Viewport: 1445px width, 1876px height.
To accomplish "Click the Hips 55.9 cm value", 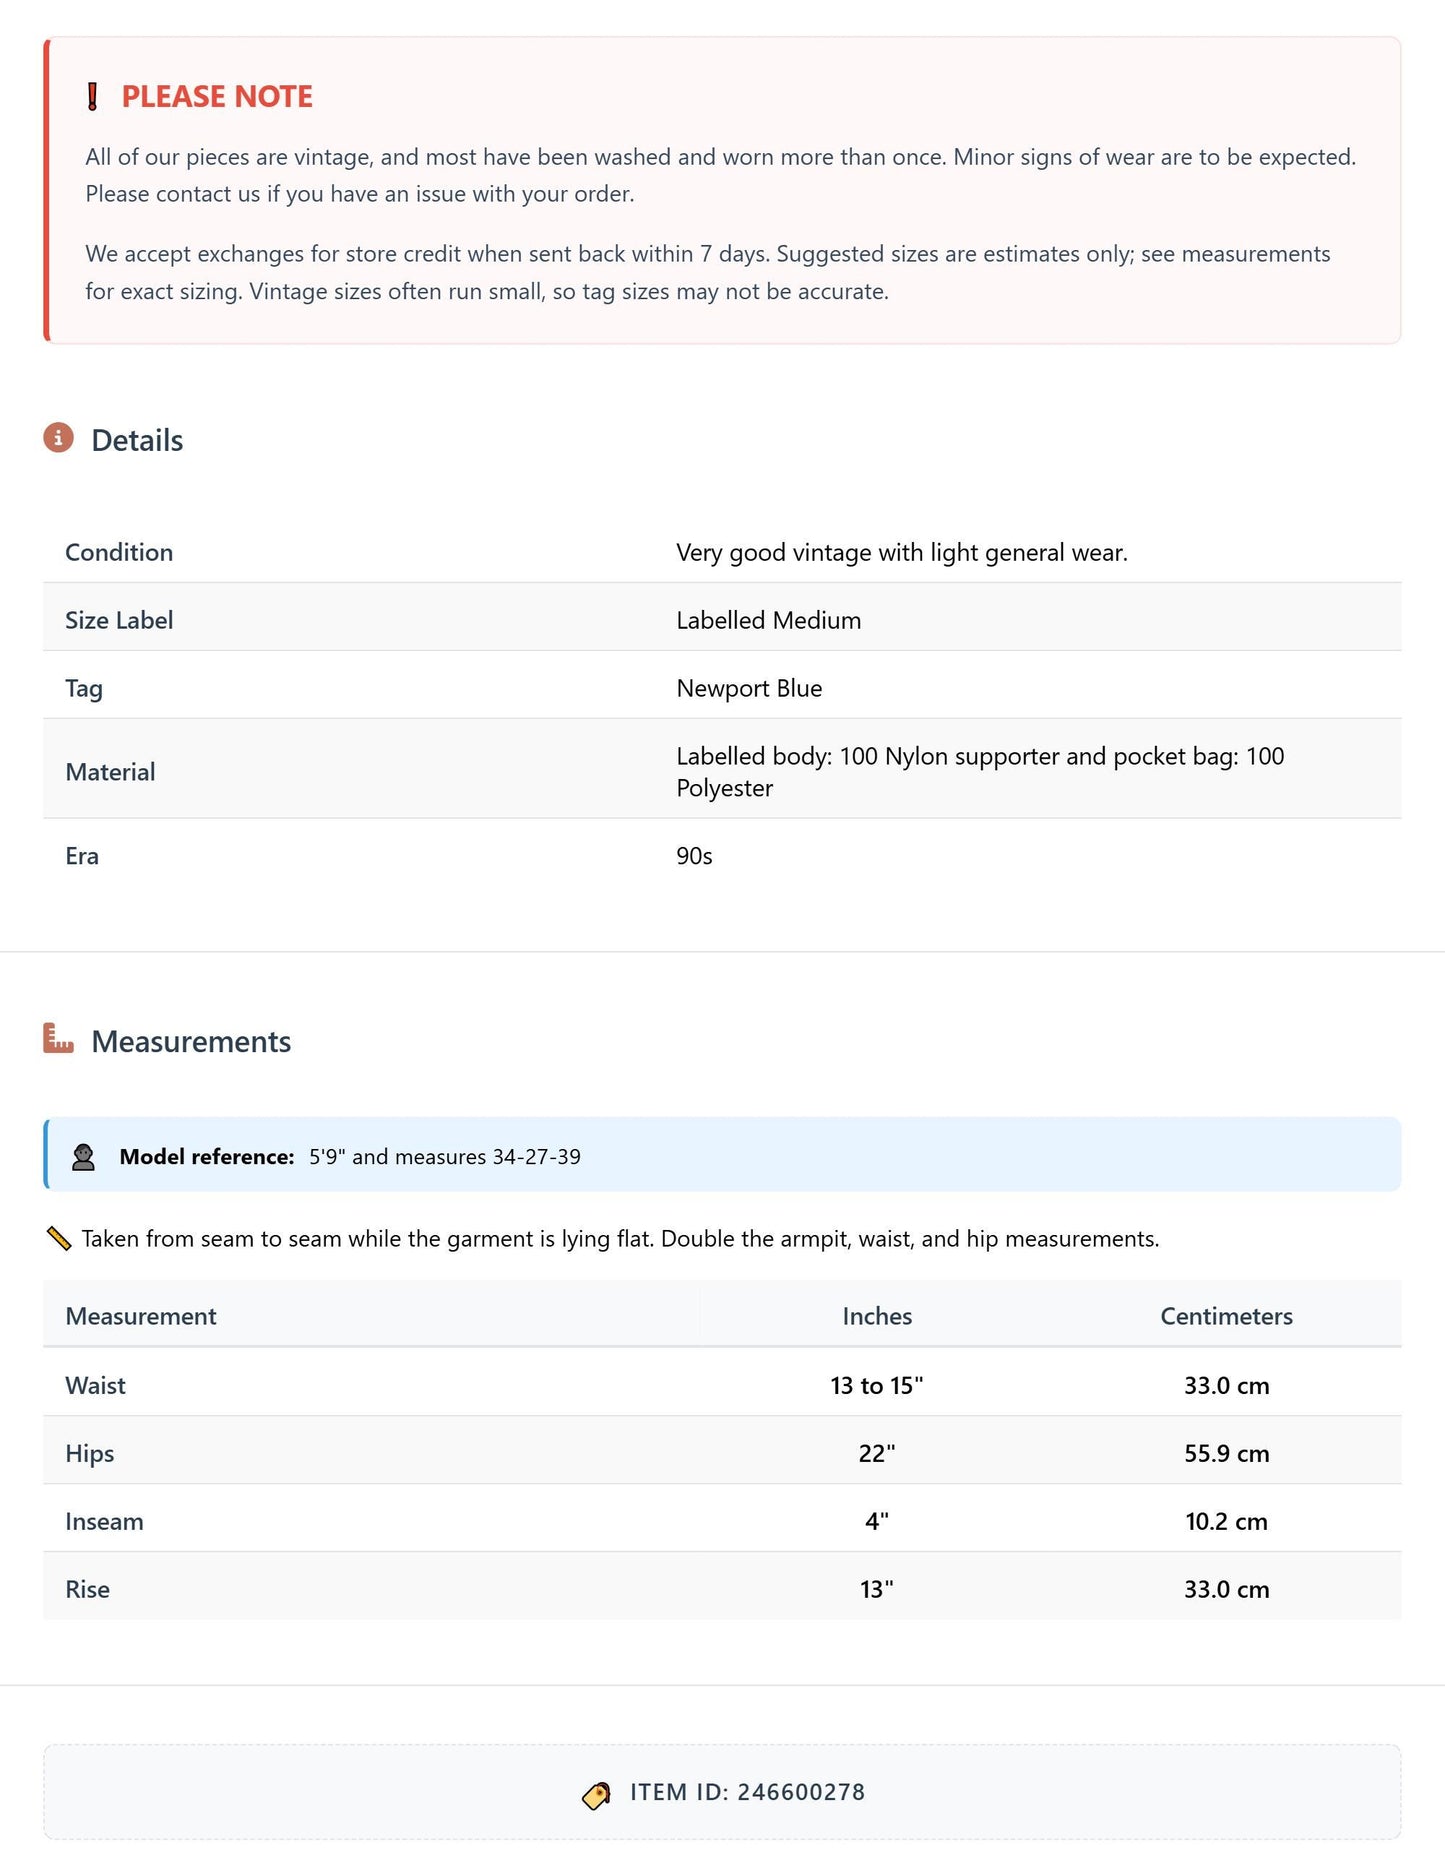I will pos(1226,1453).
